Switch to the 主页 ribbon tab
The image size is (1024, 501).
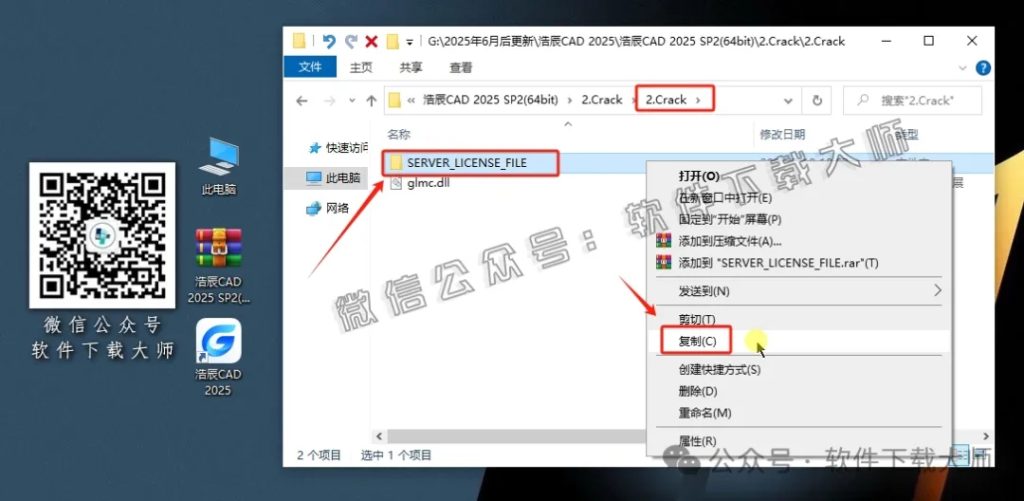click(x=361, y=67)
